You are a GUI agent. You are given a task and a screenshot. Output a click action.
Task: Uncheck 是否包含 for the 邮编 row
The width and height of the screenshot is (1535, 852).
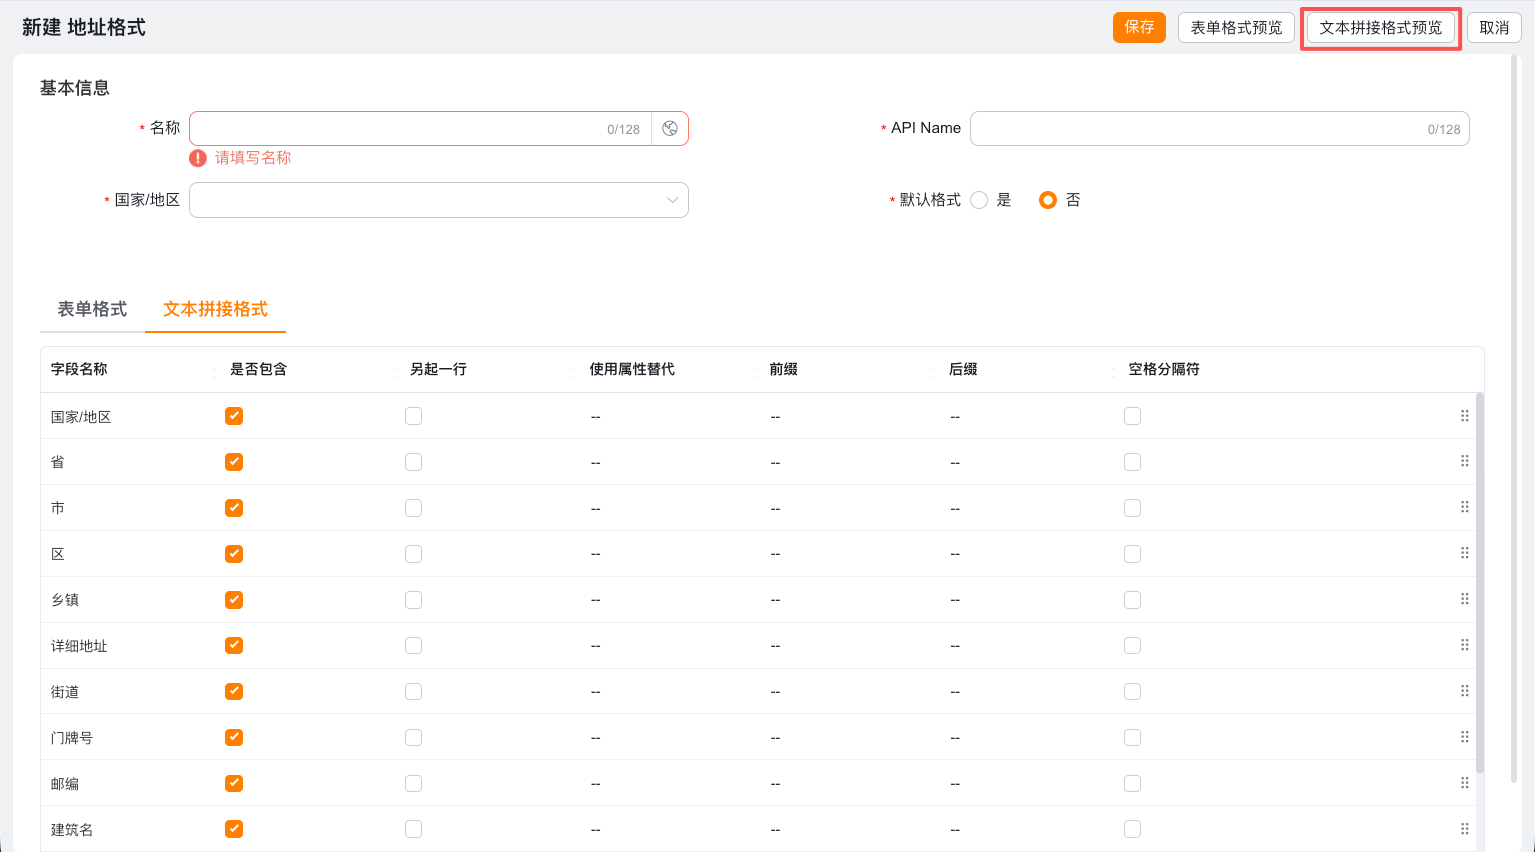tap(234, 783)
